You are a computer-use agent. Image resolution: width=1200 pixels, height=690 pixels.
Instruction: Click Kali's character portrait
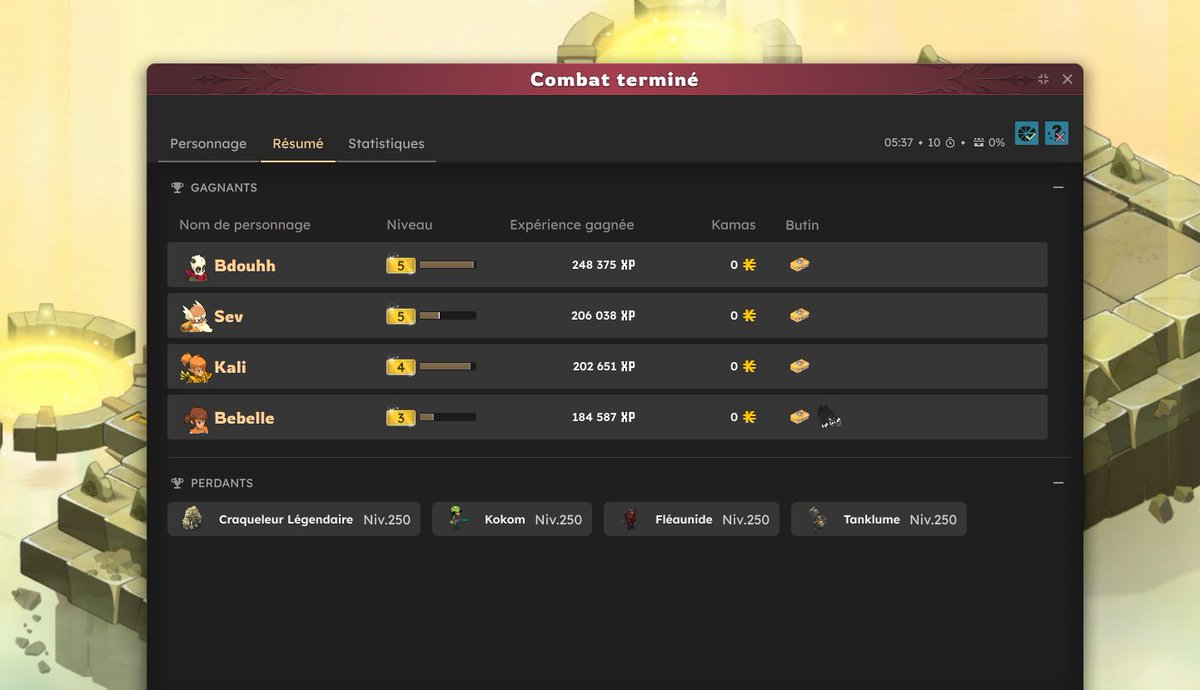pyautogui.click(x=195, y=367)
